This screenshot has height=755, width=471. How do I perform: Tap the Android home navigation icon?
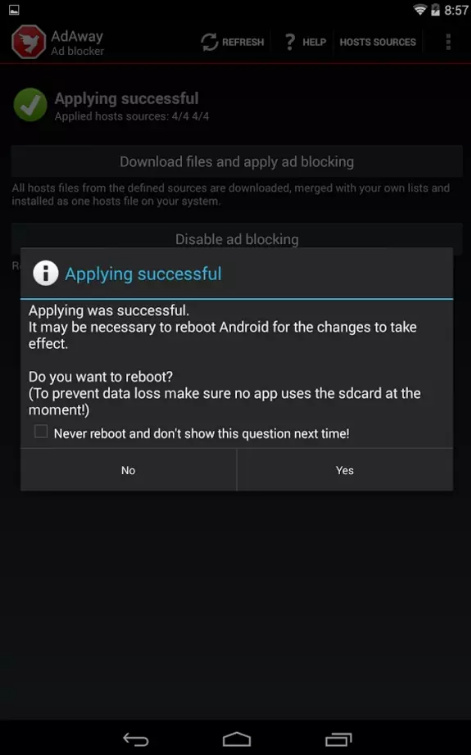click(x=236, y=739)
